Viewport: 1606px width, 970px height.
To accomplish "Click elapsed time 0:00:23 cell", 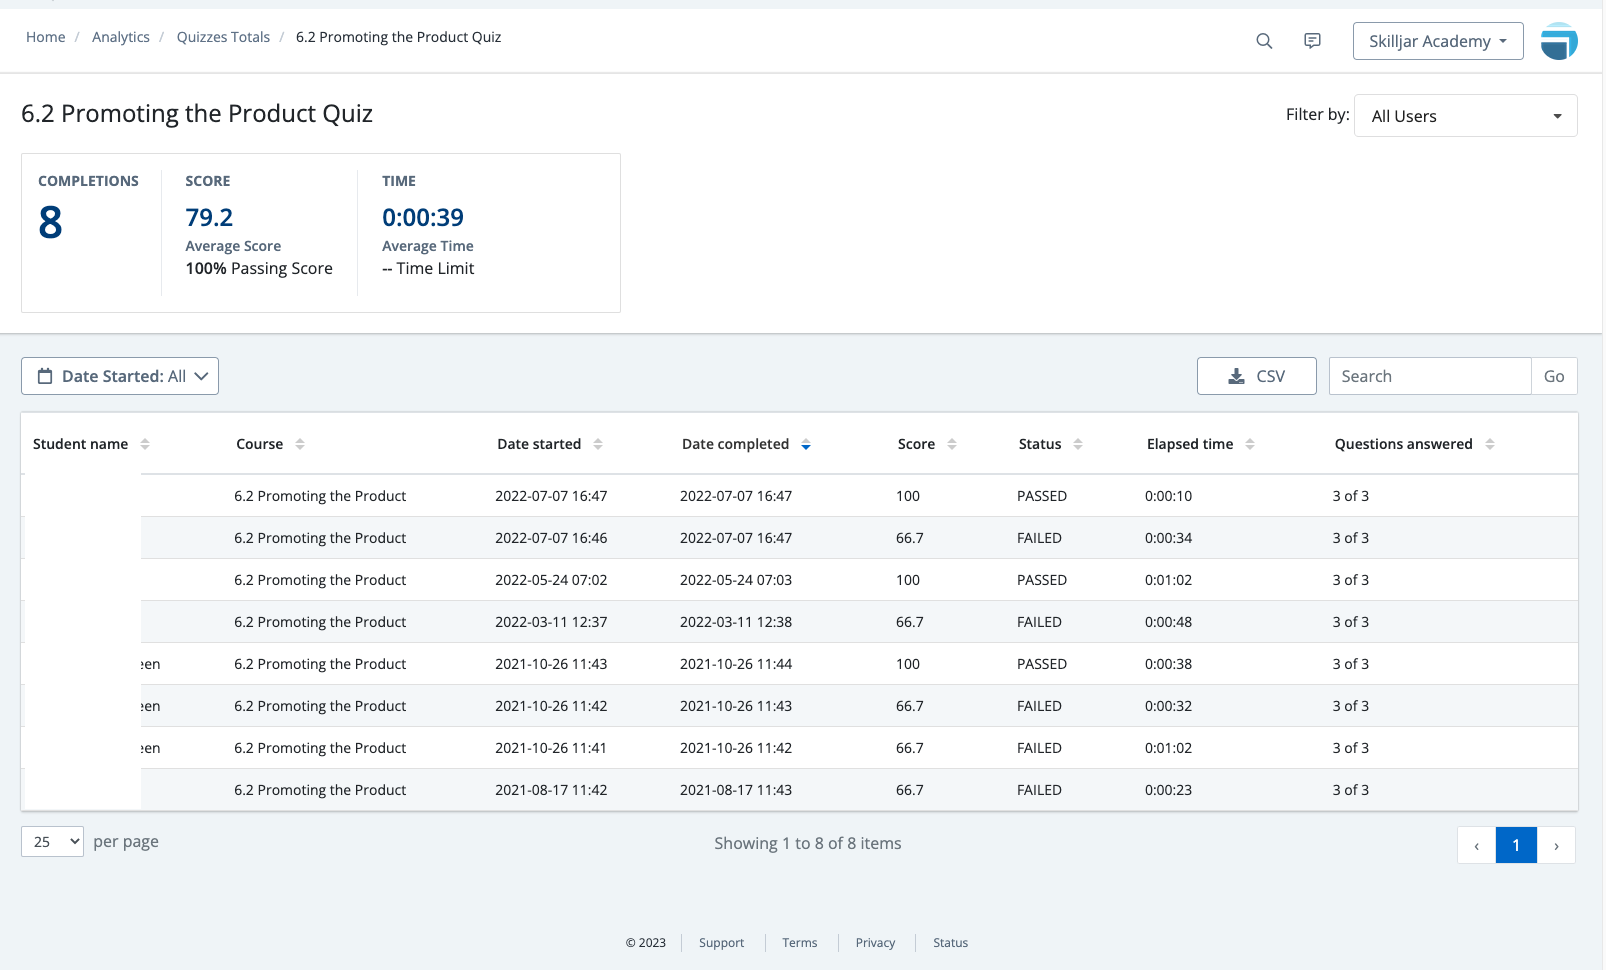I will (1168, 790).
